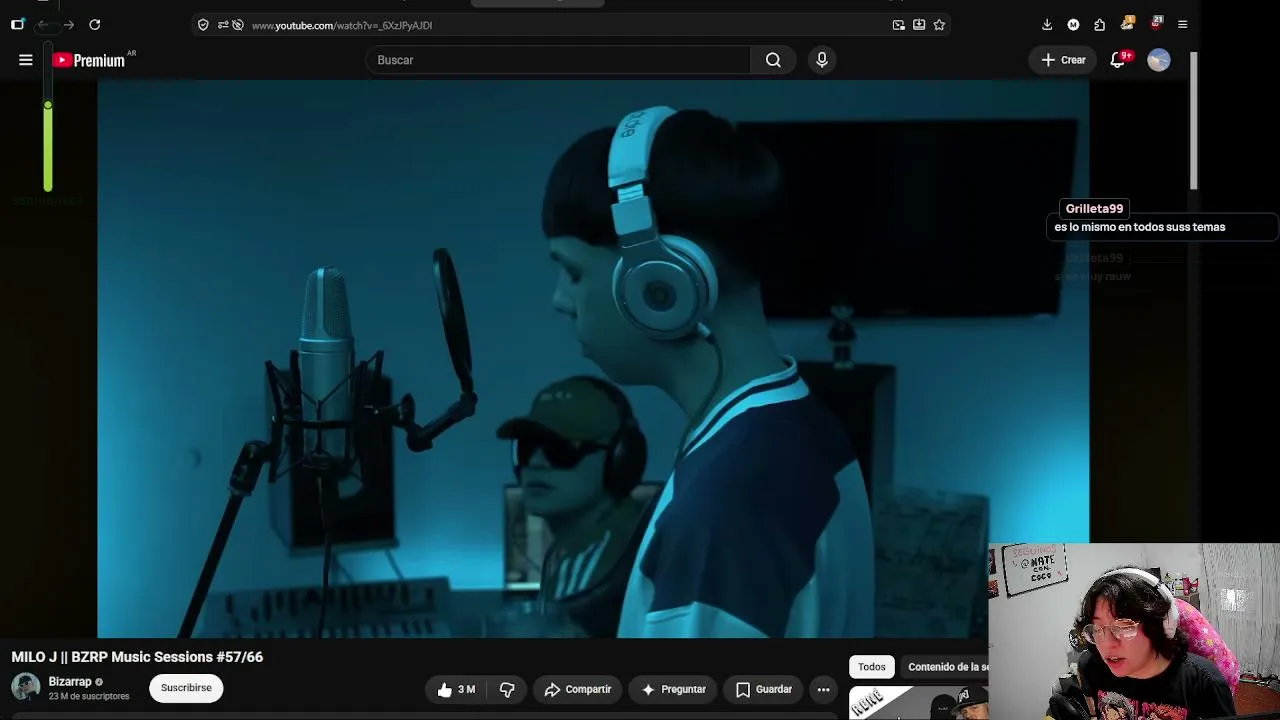Open the notifications bell
Image resolution: width=1280 pixels, height=720 pixels.
pyautogui.click(x=1118, y=60)
